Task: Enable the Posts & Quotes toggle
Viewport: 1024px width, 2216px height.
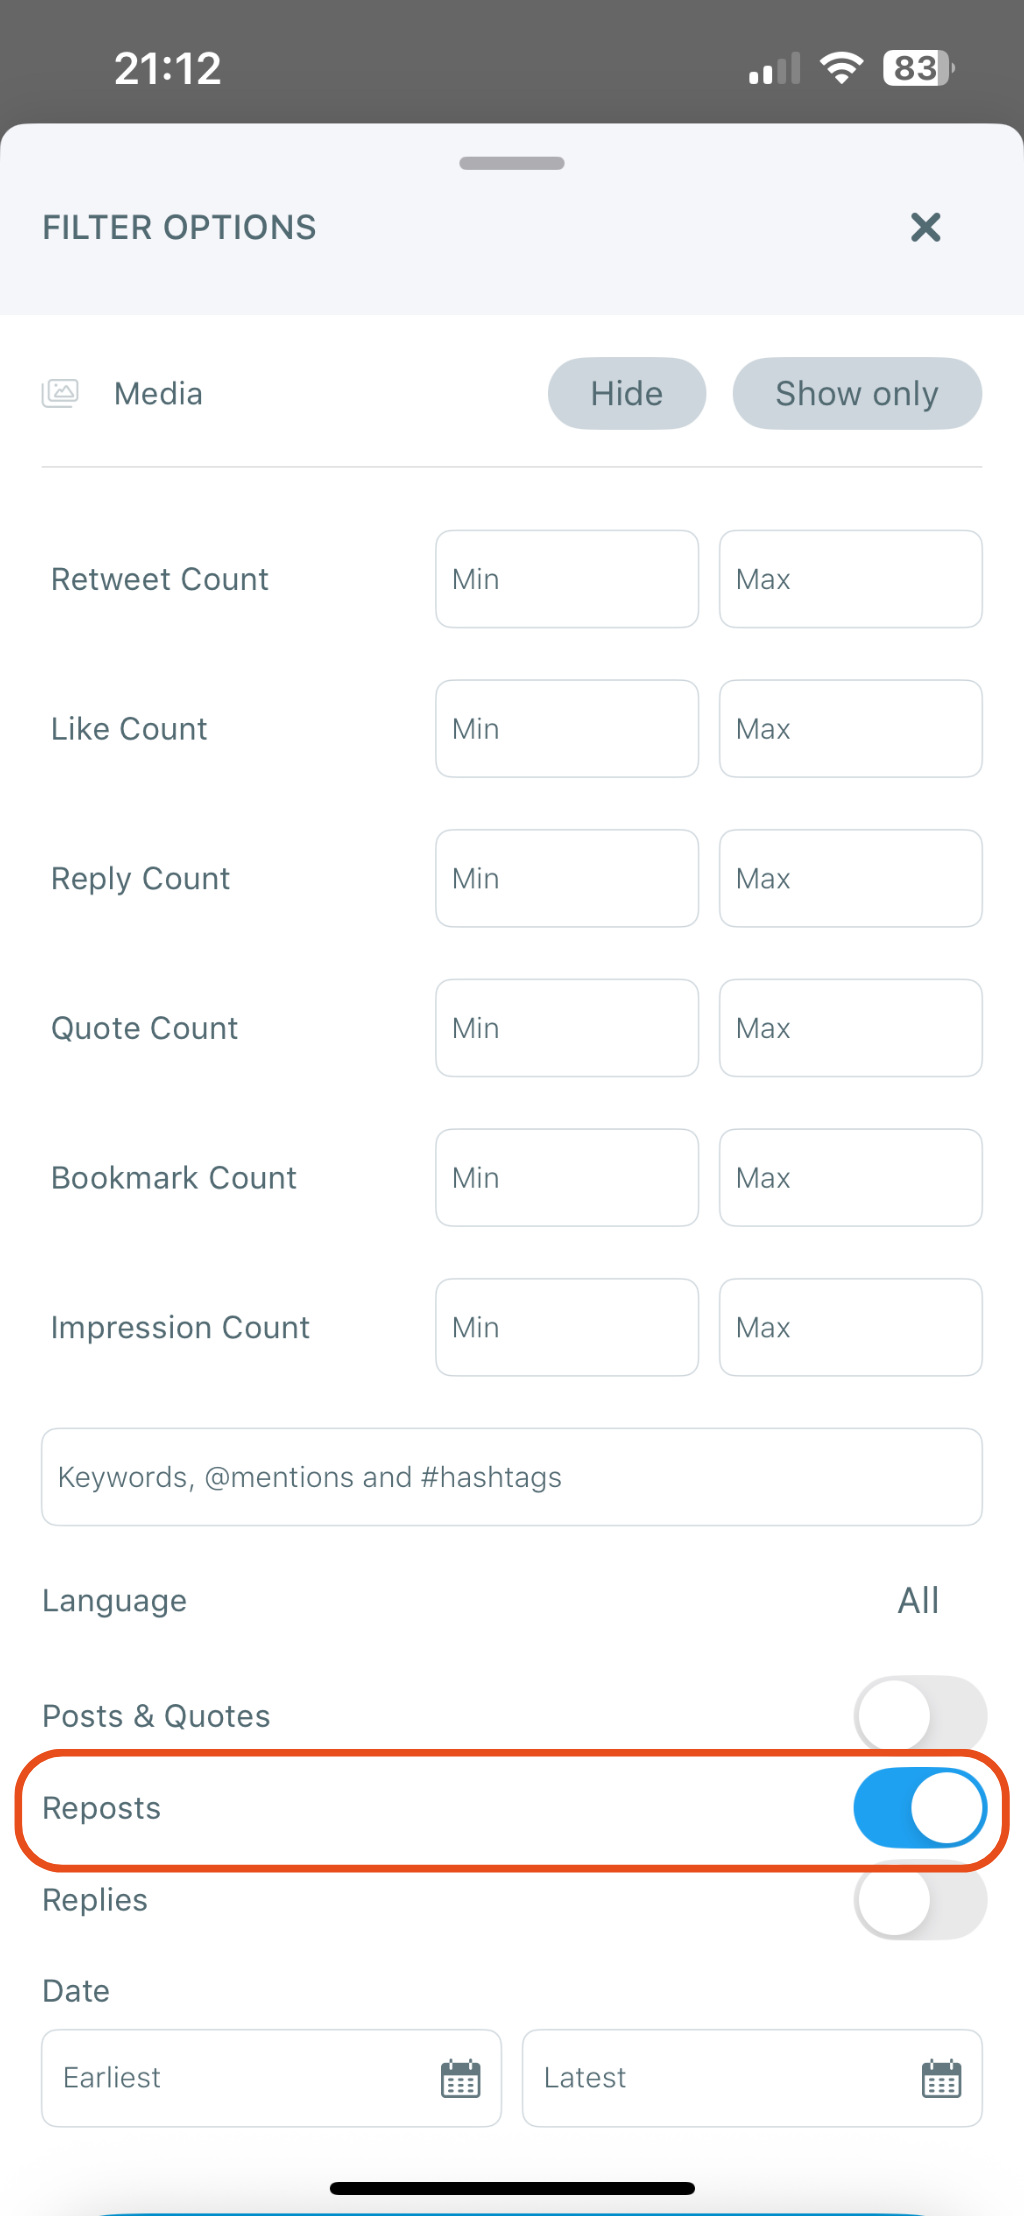Action: click(918, 1714)
